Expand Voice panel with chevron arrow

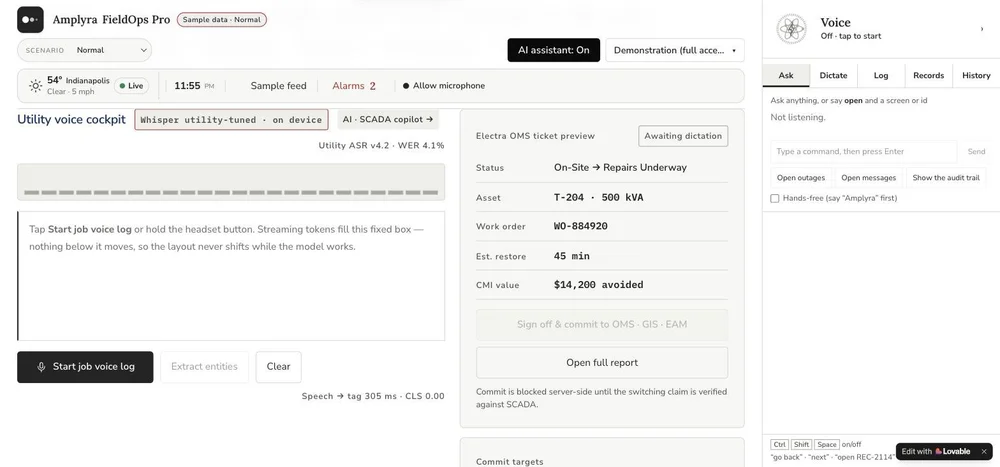[x=982, y=29]
